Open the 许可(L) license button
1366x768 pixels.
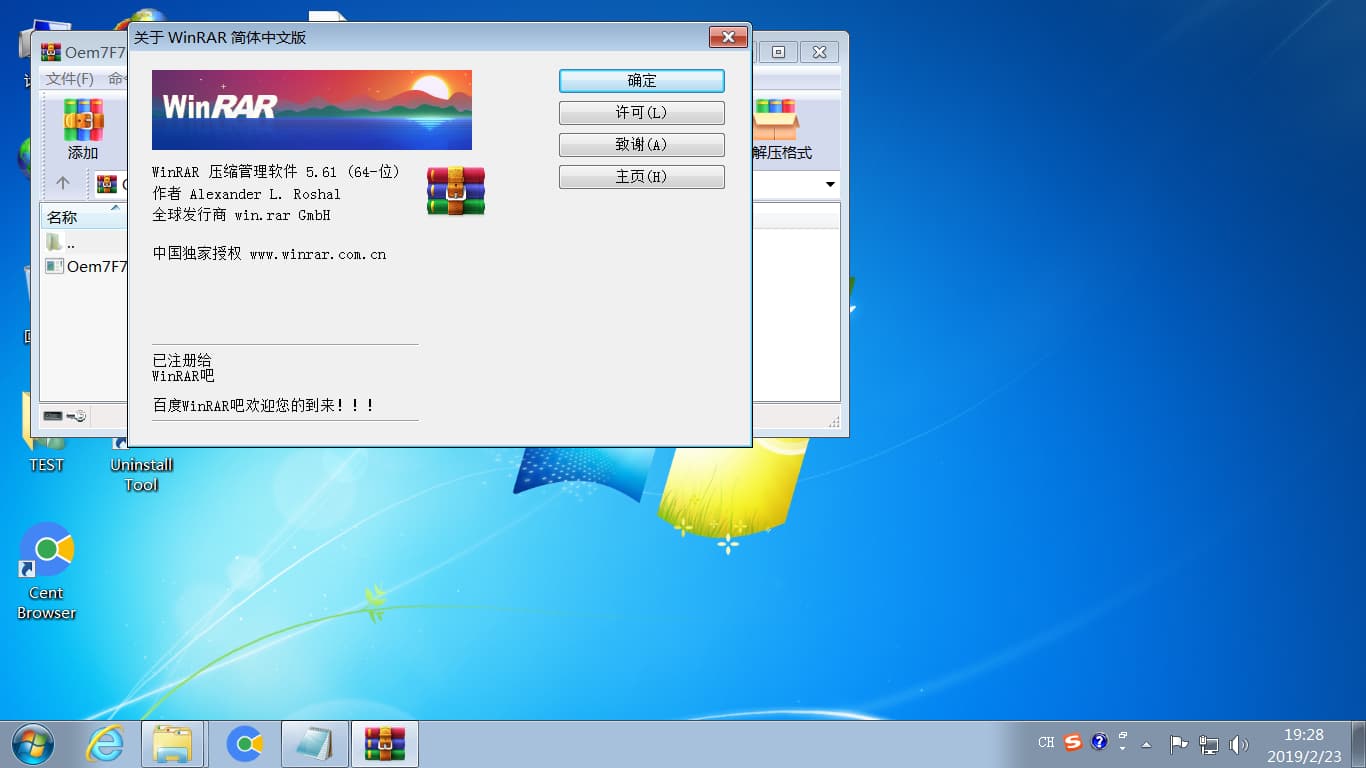tap(641, 113)
